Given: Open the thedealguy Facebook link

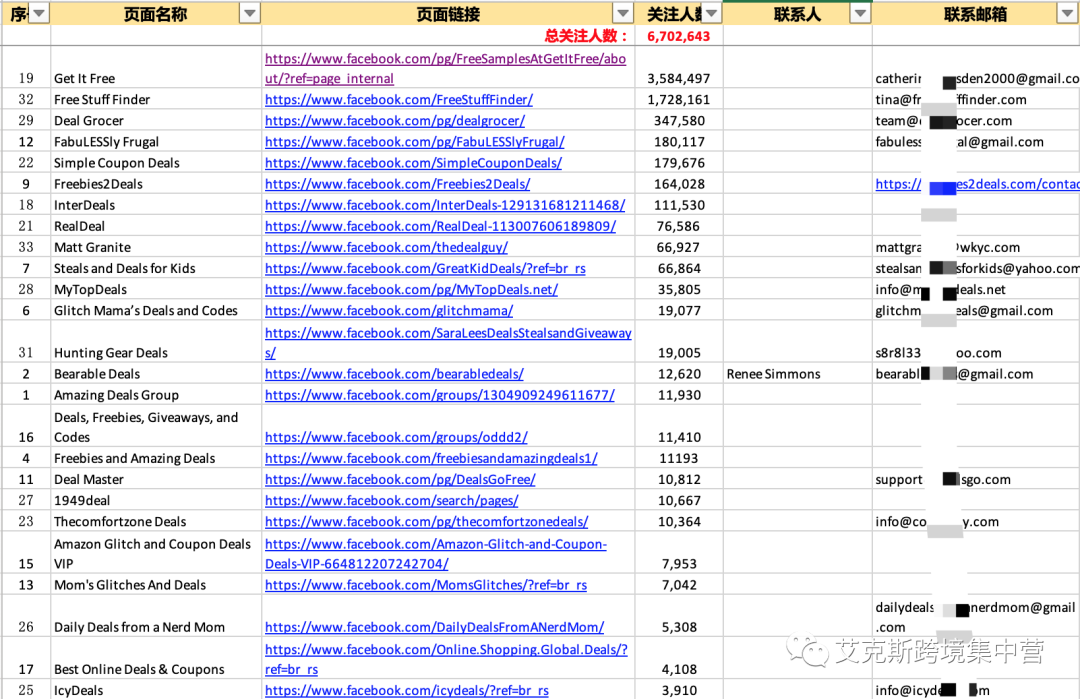Looking at the screenshot, I should pyautogui.click(x=386, y=247).
